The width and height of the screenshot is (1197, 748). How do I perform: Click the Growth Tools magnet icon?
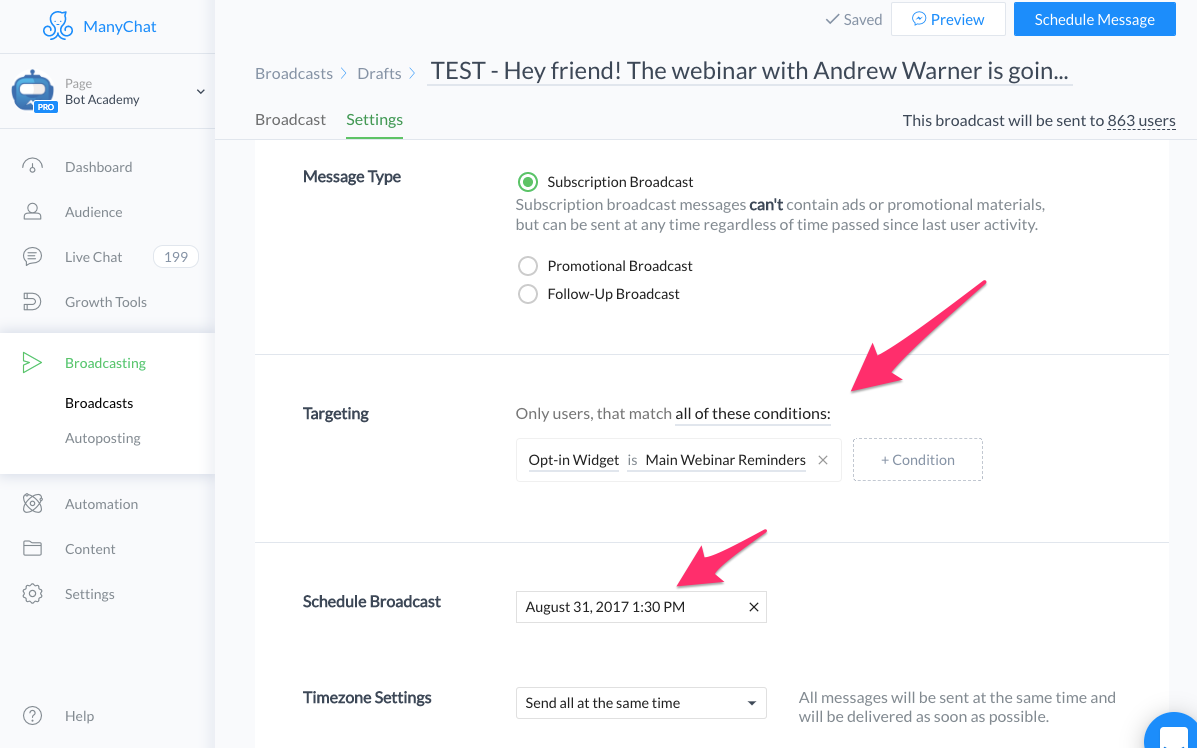tap(33, 302)
